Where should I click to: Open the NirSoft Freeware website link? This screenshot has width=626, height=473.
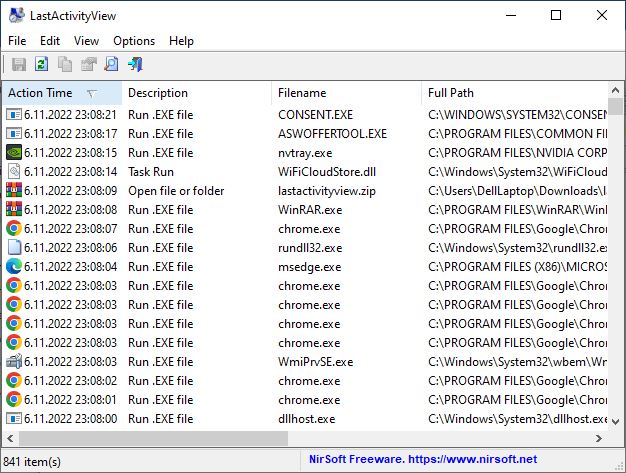[423, 459]
